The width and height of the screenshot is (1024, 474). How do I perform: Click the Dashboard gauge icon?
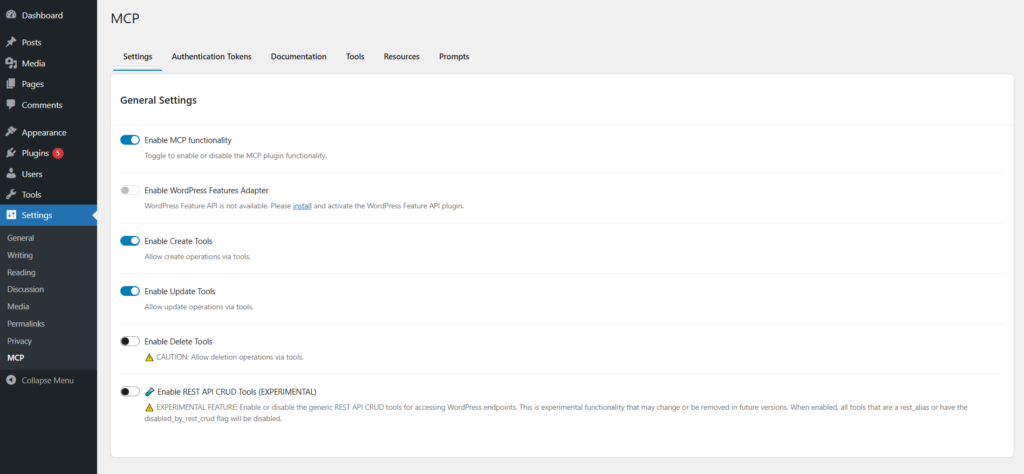click(x=11, y=15)
